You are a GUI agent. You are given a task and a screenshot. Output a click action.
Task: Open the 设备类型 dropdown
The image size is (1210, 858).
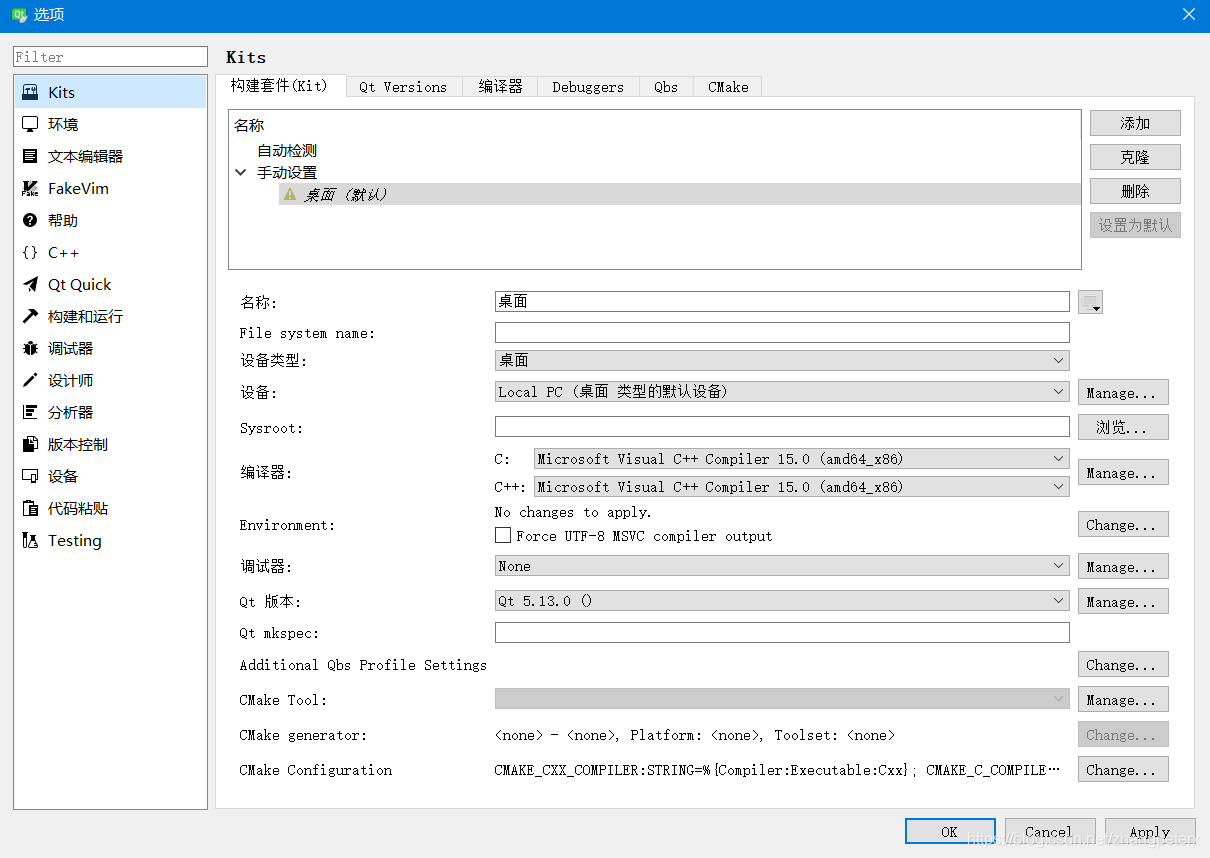(x=782, y=360)
